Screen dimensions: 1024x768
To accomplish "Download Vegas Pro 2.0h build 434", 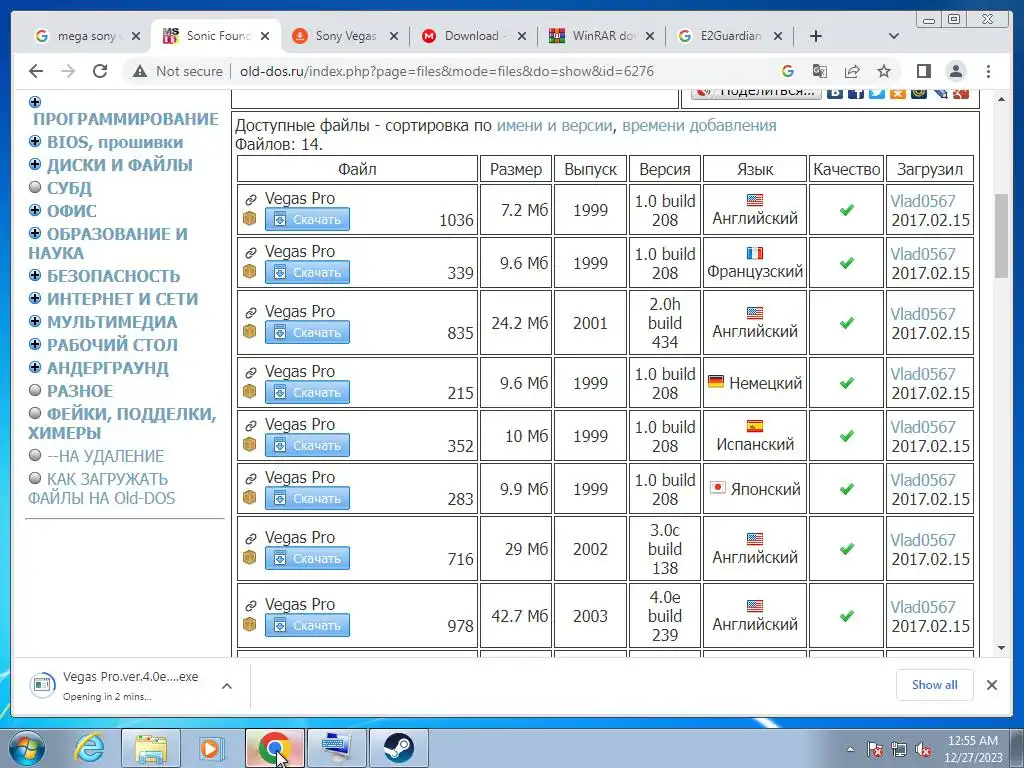I will click(307, 332).
